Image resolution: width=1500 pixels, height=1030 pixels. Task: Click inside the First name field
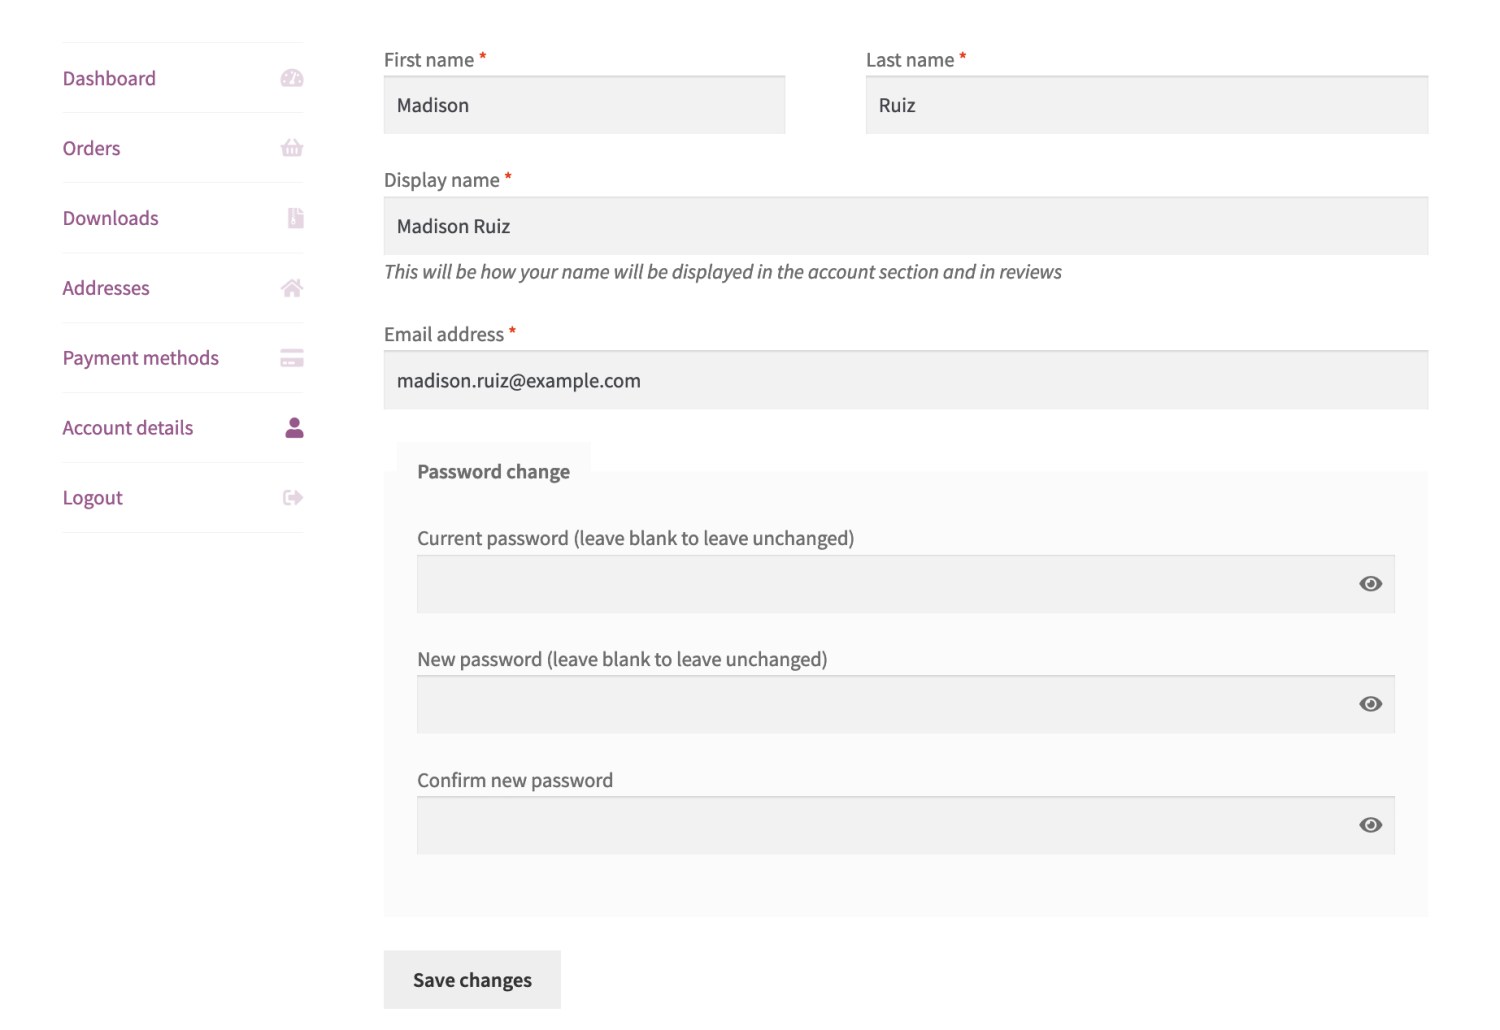coord(583,105)
